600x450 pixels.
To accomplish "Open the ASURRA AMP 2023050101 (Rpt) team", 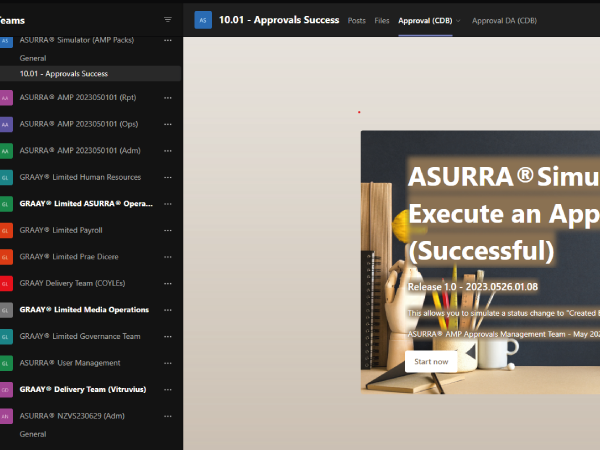I will click(x=78, y=97).
